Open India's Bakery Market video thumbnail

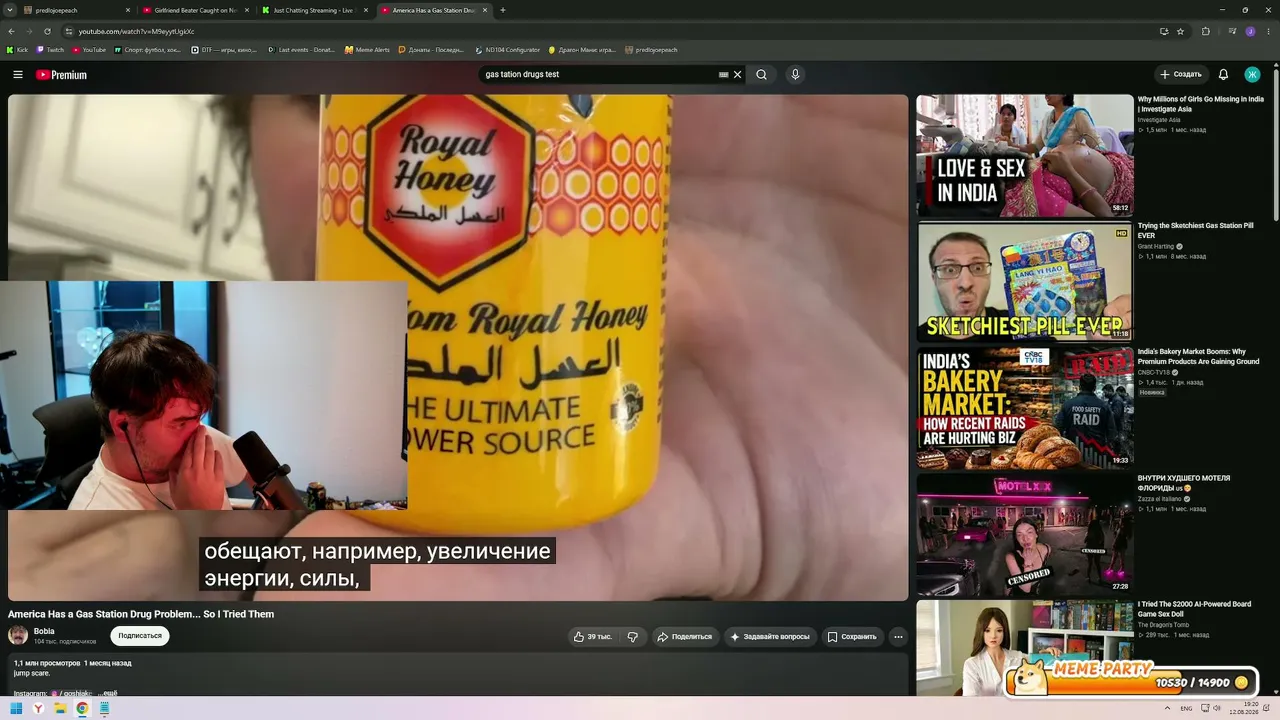pyautogui.click(x=1025, y=408)
